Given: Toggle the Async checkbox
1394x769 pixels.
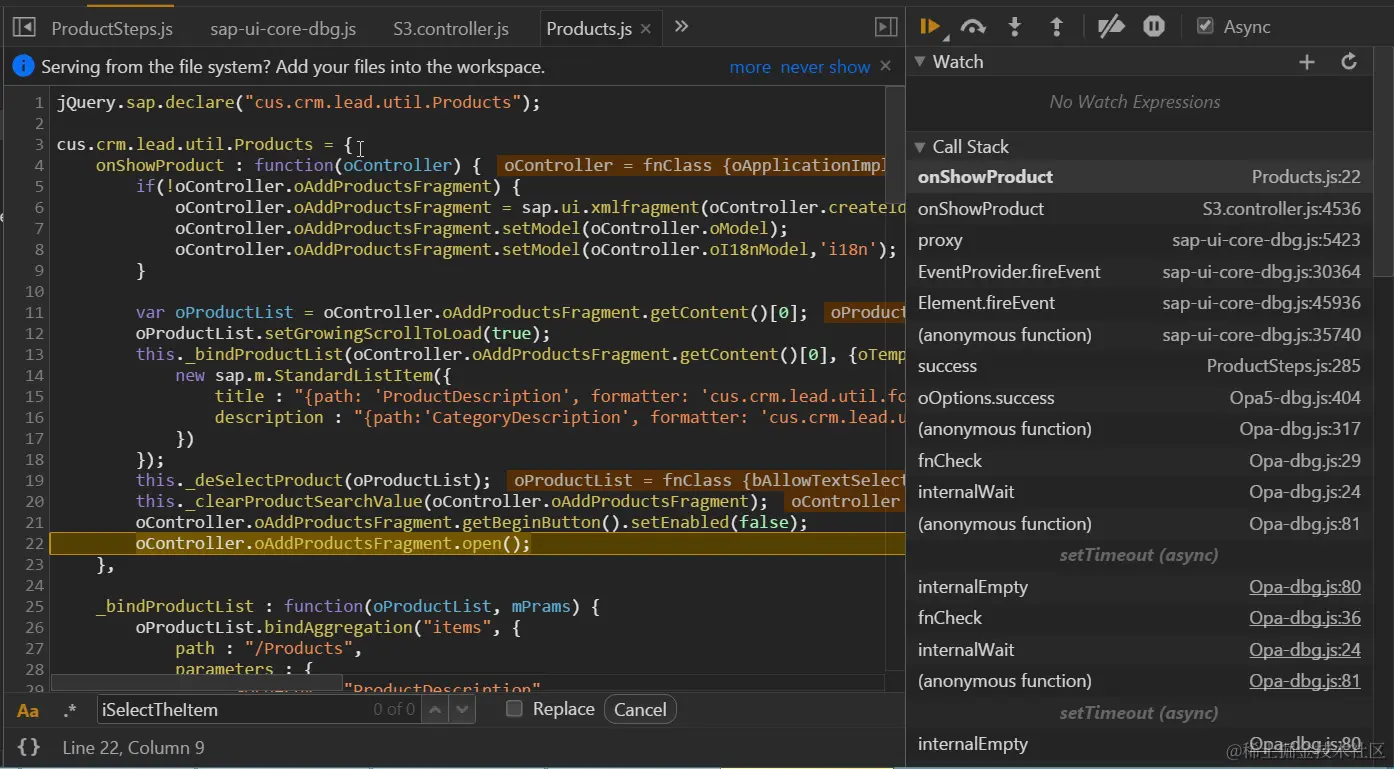Looking at the screenshot, I should (1206, 27).
